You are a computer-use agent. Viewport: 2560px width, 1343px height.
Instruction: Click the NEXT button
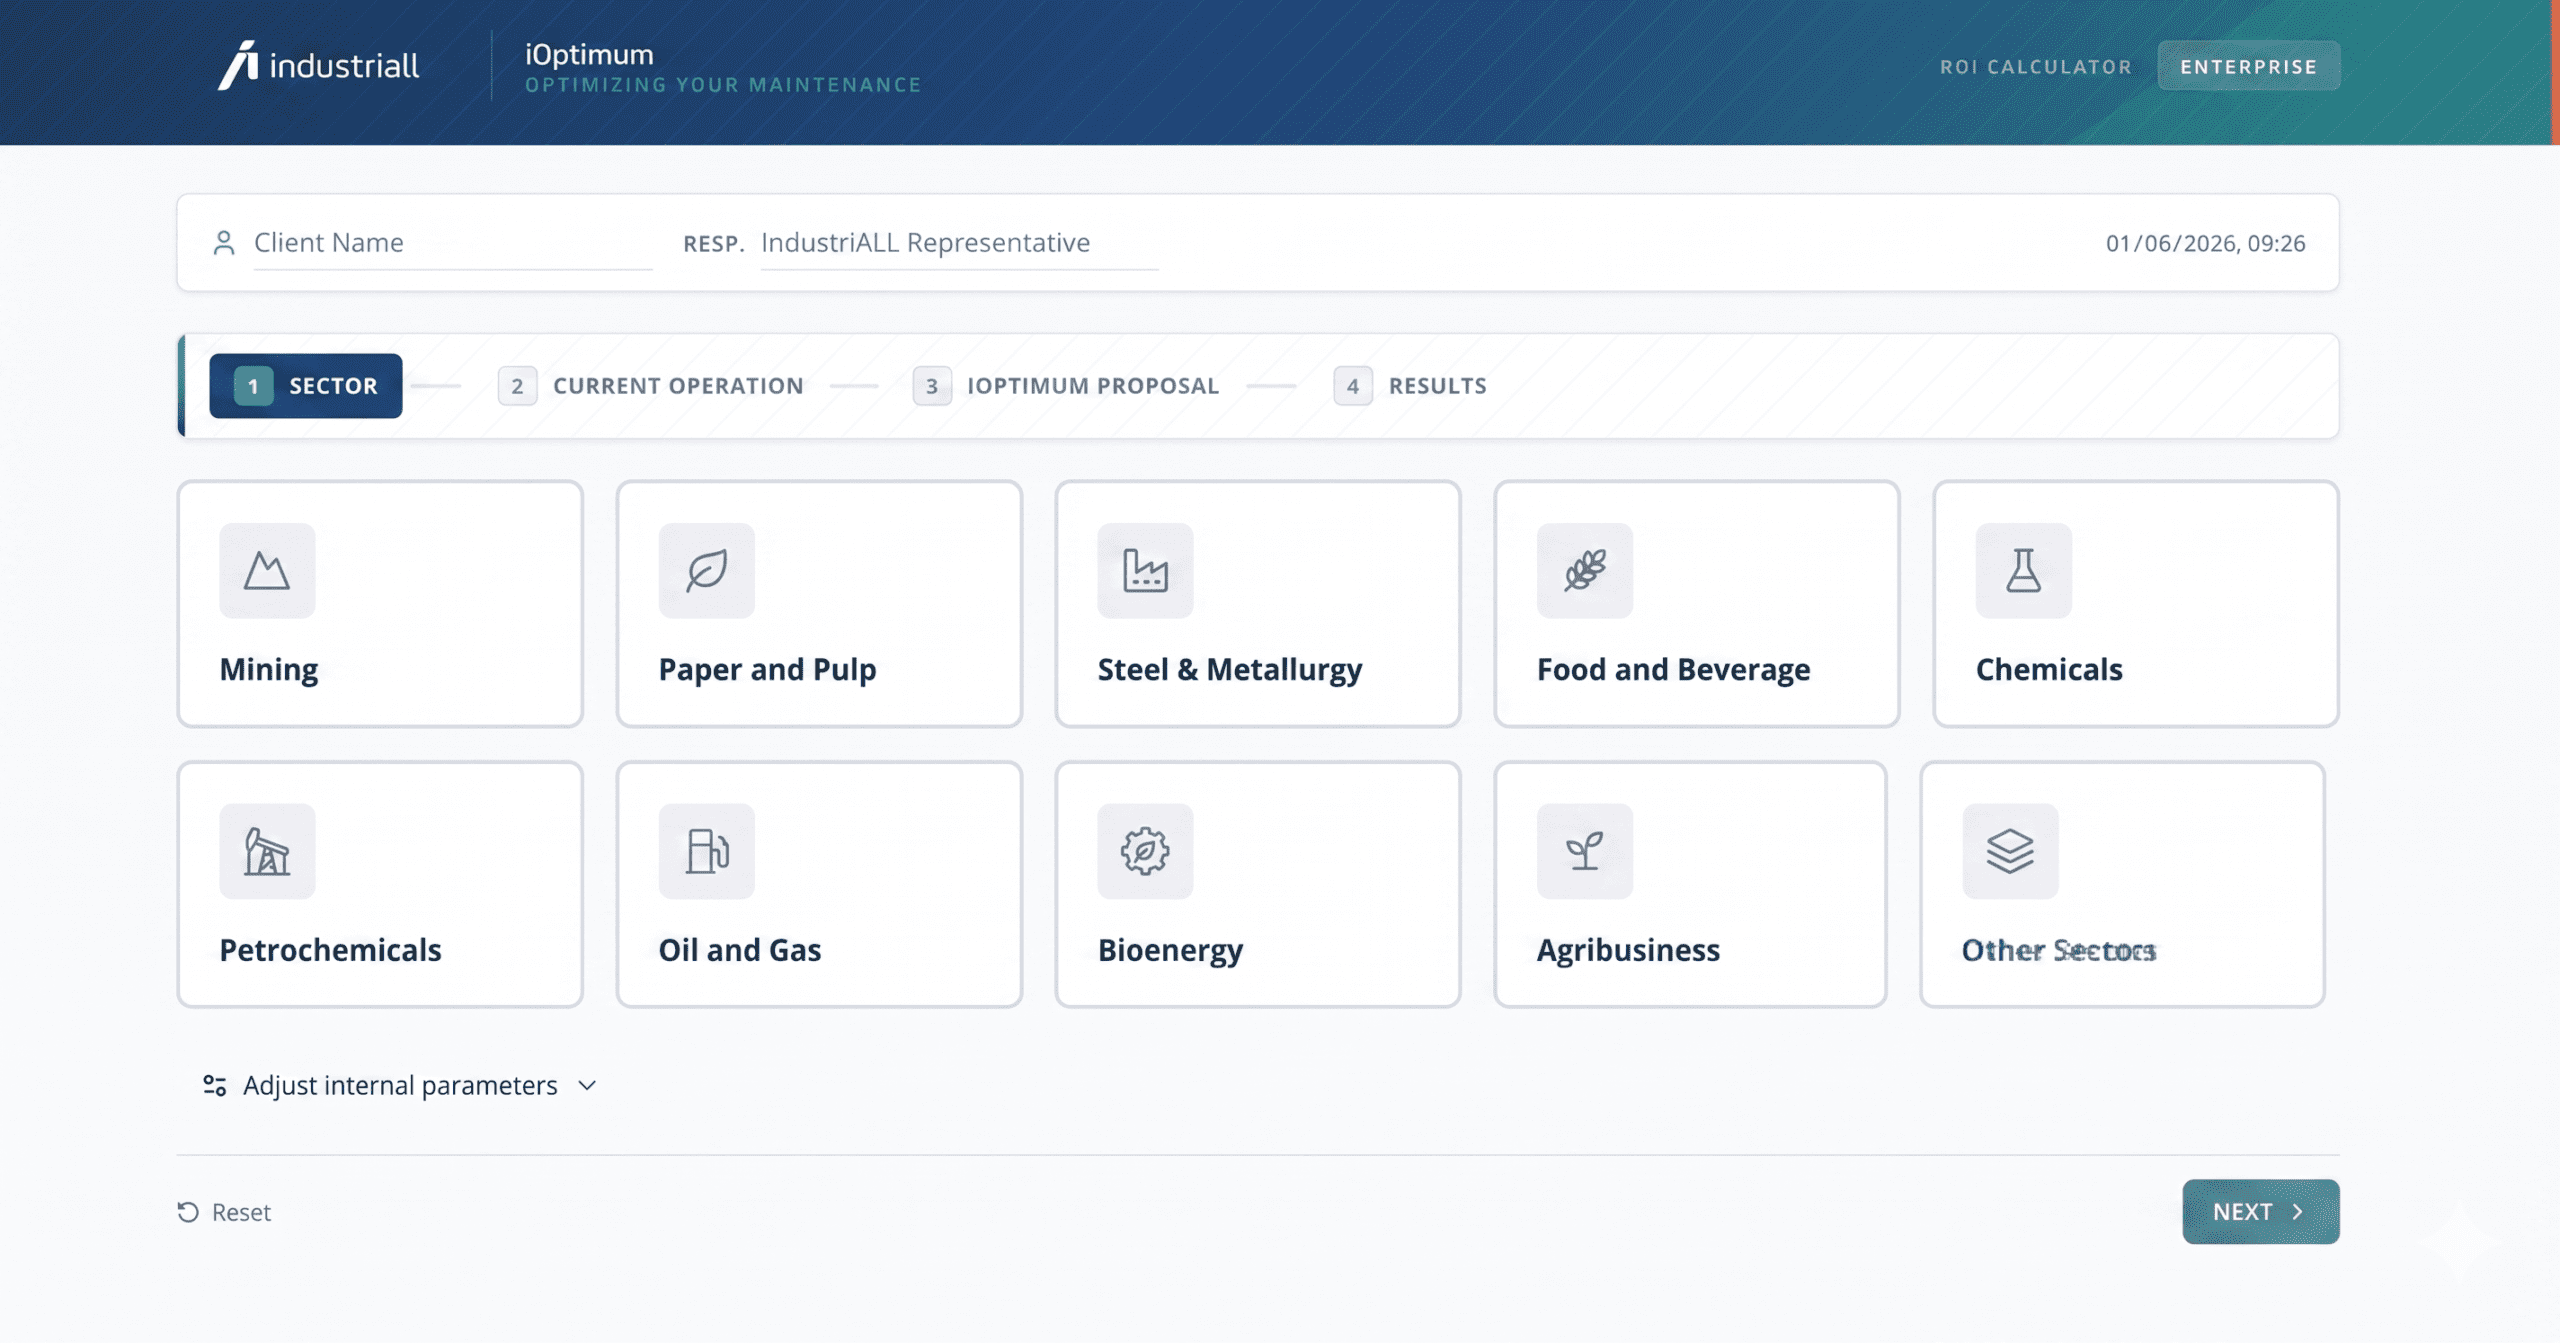pyautogui.click(x=2261, y=1212)
